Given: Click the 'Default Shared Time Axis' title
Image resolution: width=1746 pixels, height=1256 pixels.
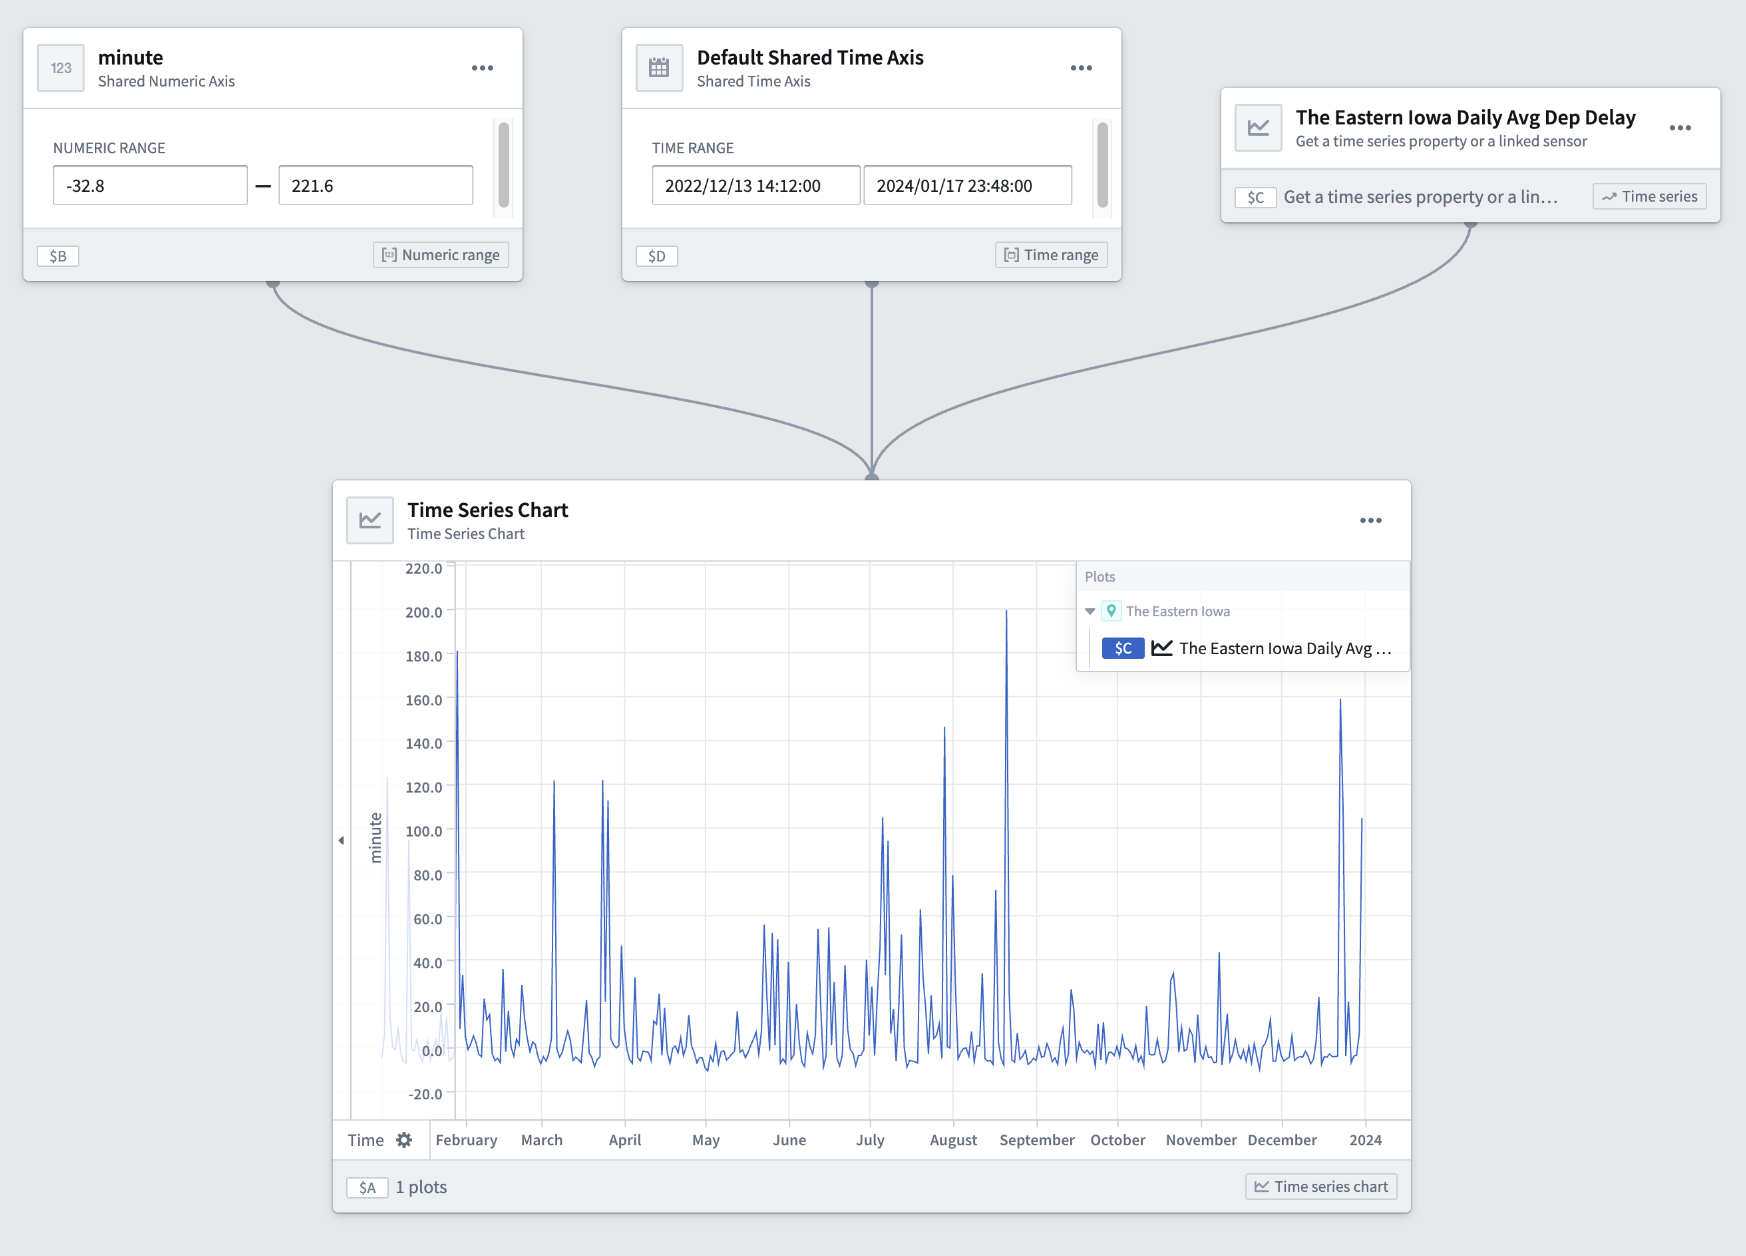Looking at the screenshot, I should pyautogui.click(x=810, y=58).
